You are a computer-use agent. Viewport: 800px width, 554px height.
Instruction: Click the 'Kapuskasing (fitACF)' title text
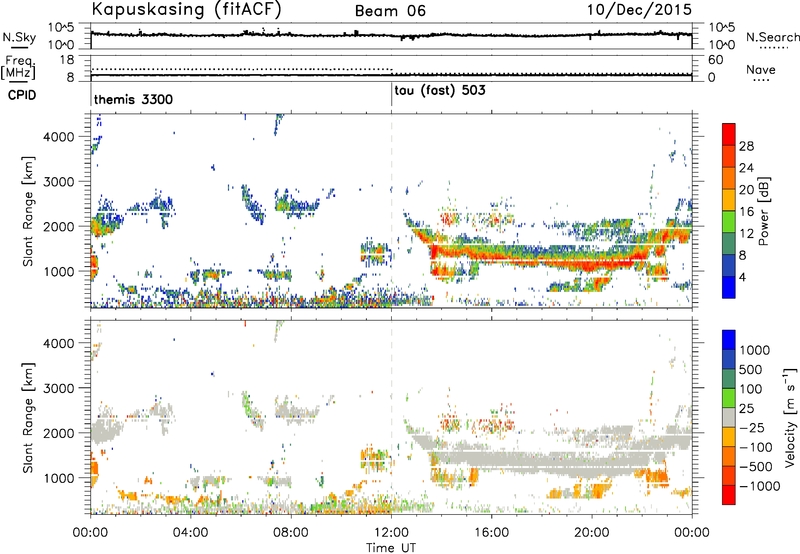click(x=186, y=9)
